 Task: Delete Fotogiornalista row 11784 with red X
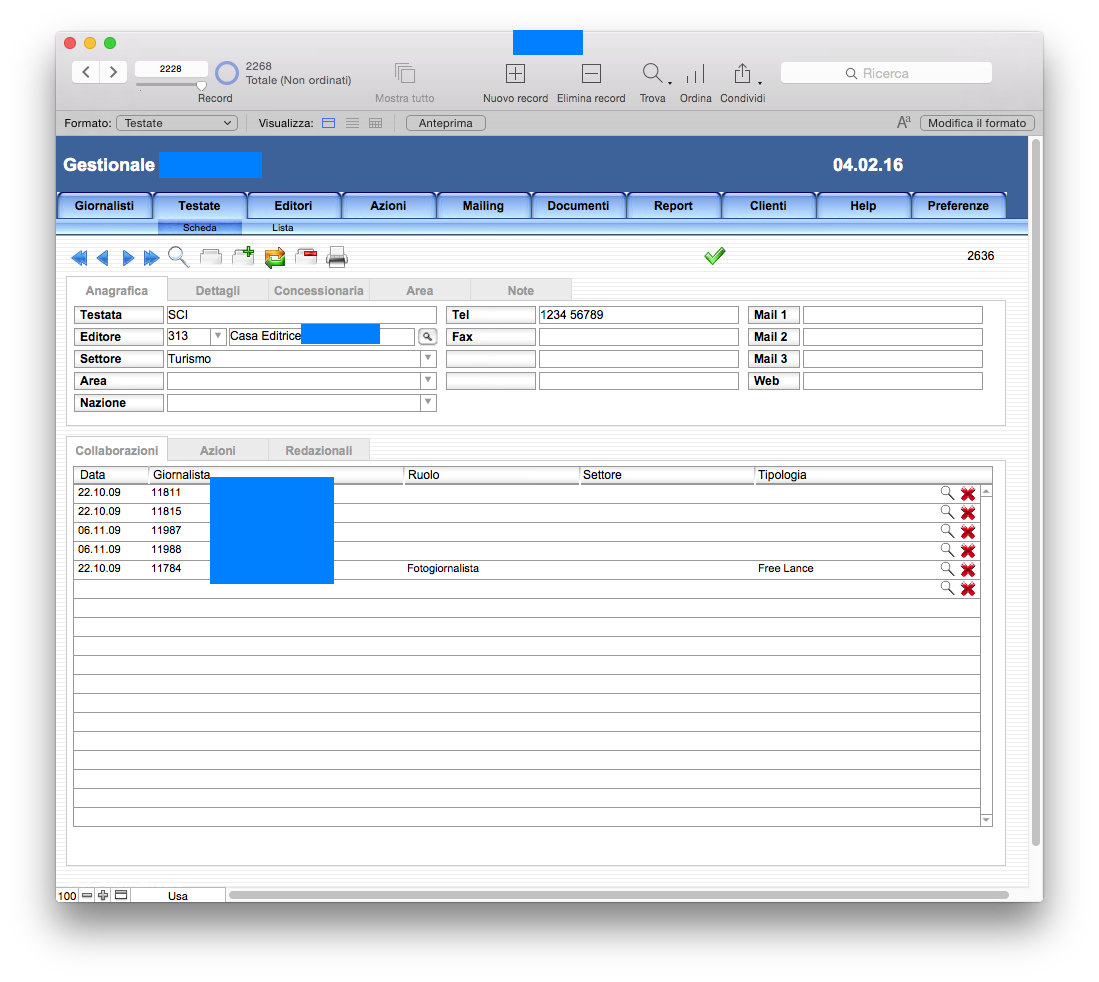pos(968,569)
